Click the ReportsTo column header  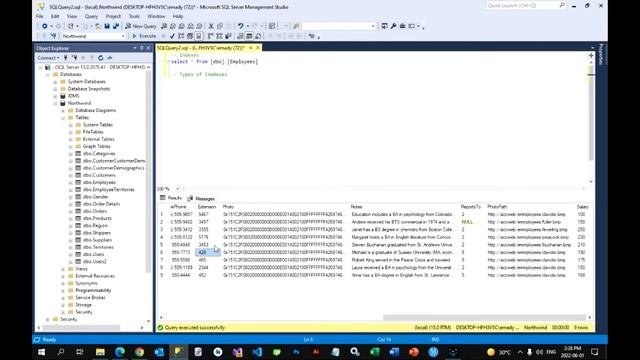click(471, 207)
